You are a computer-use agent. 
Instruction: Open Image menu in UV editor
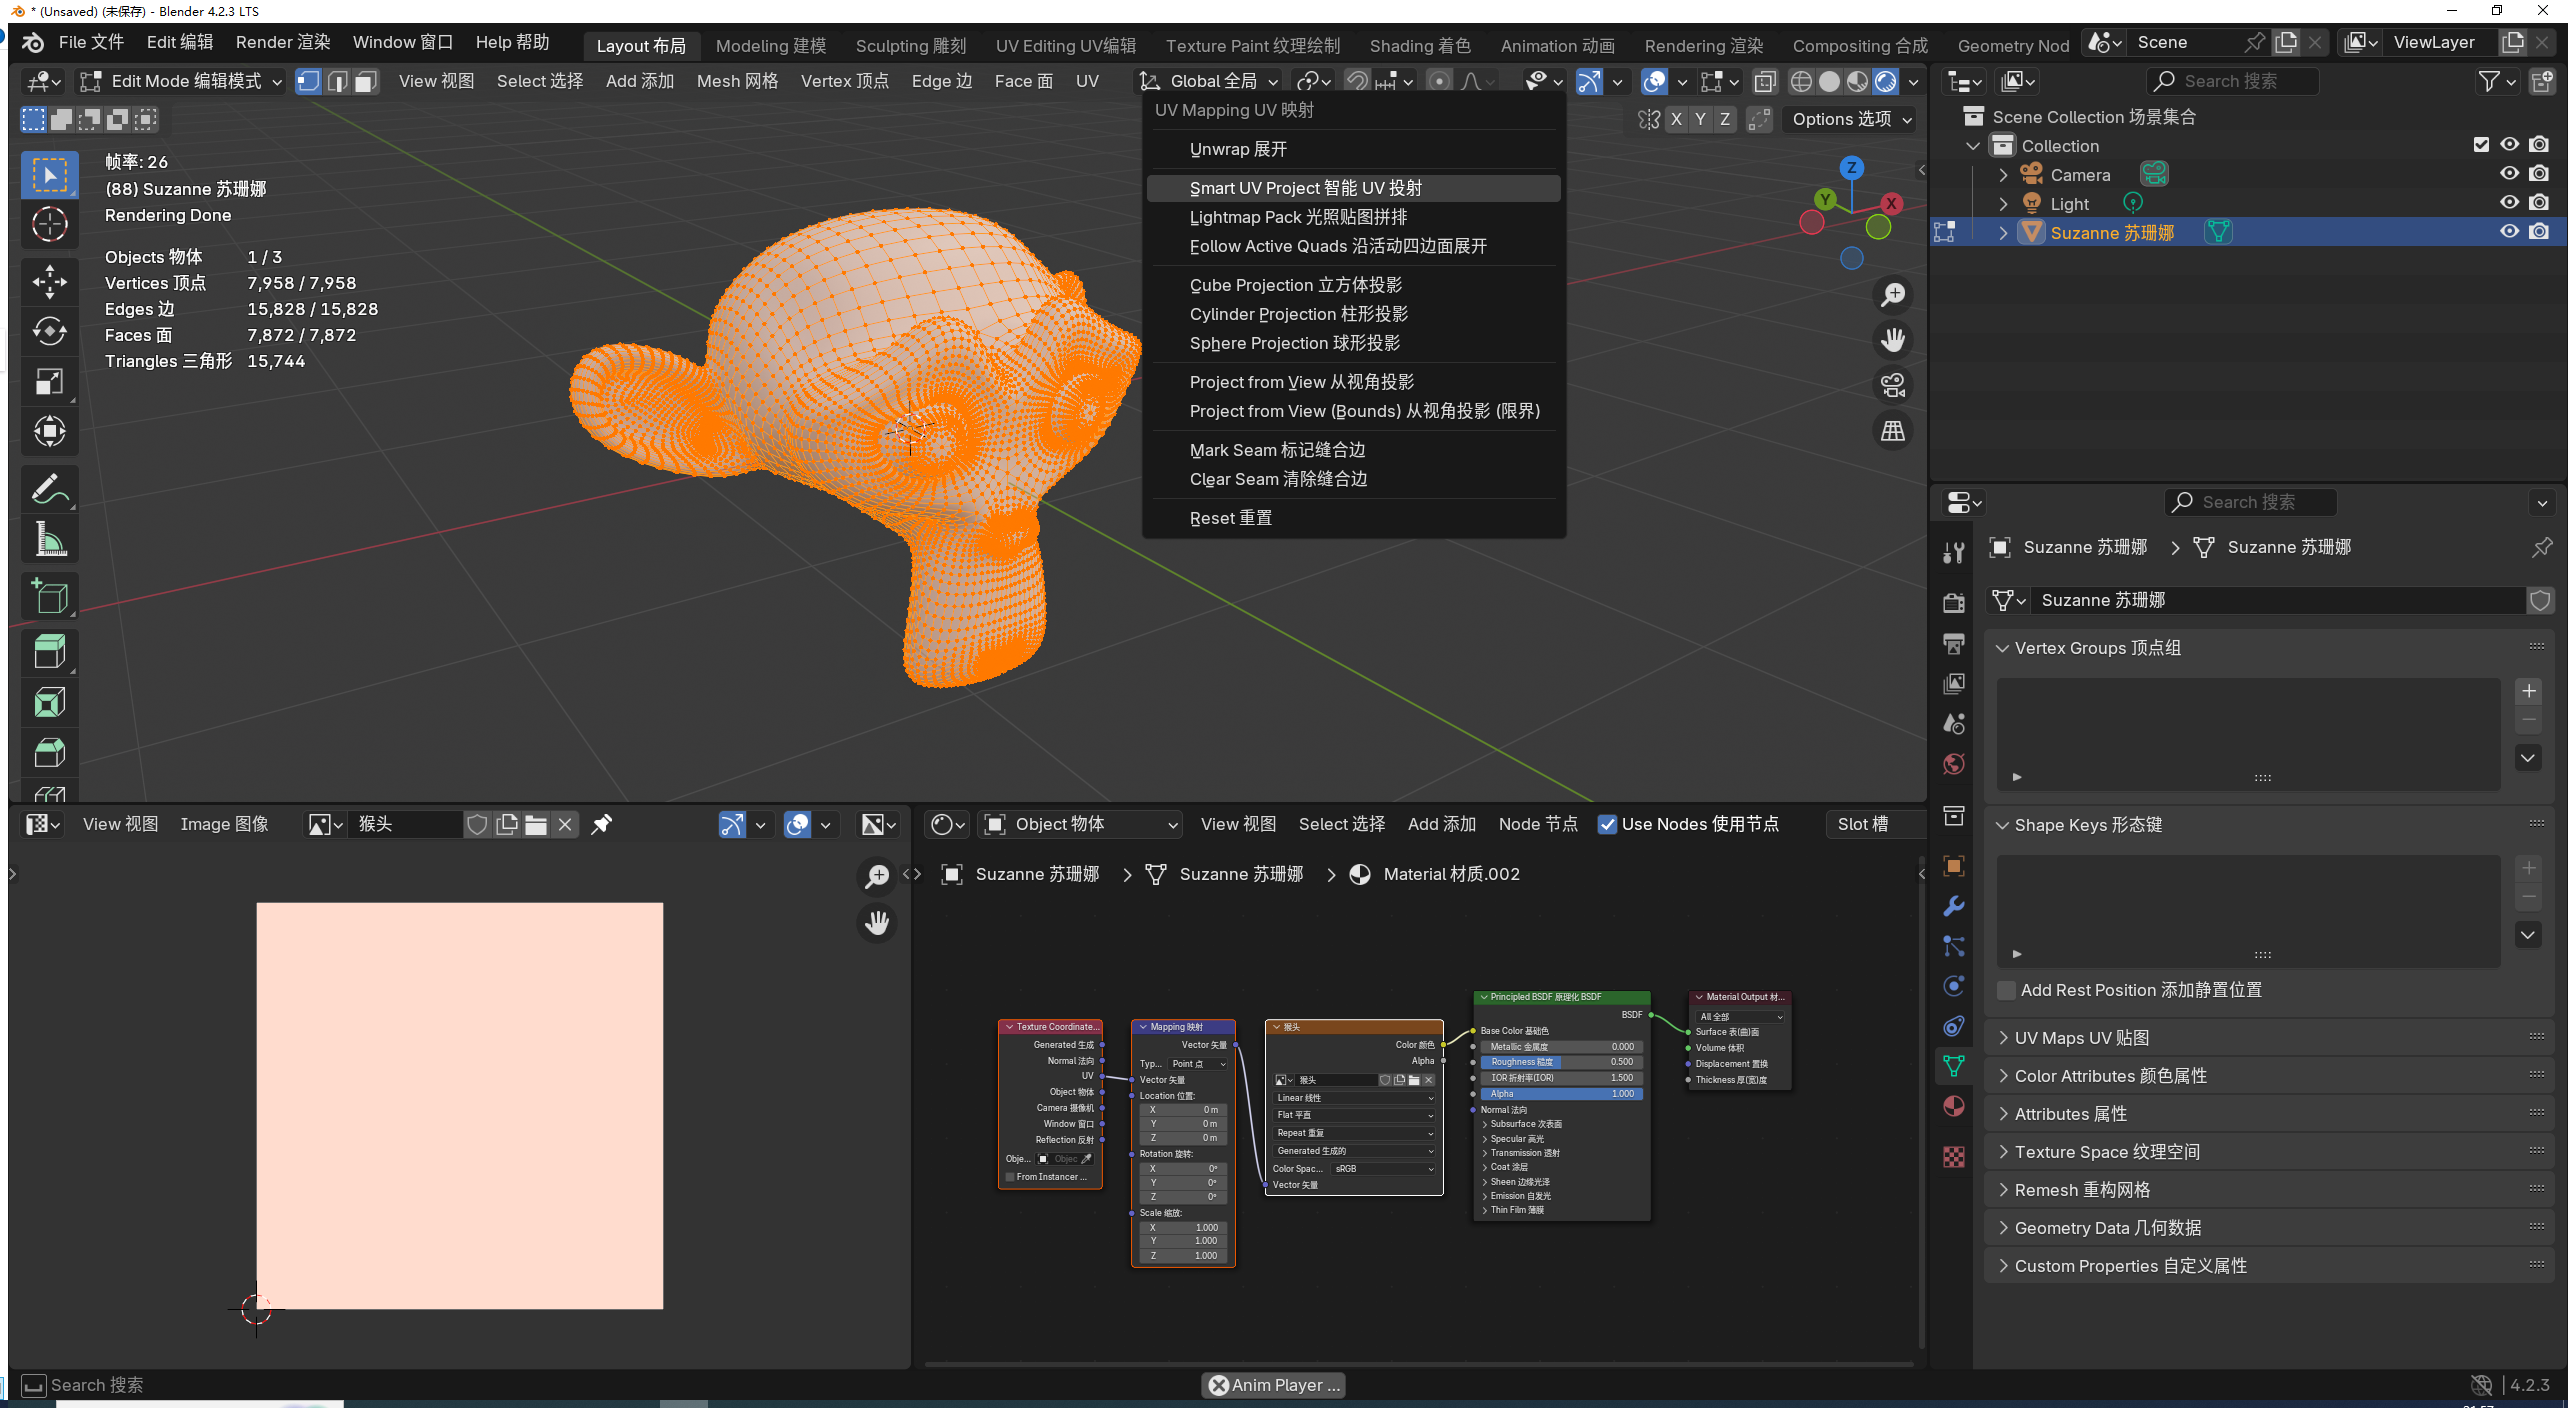[x=224, y=824]
